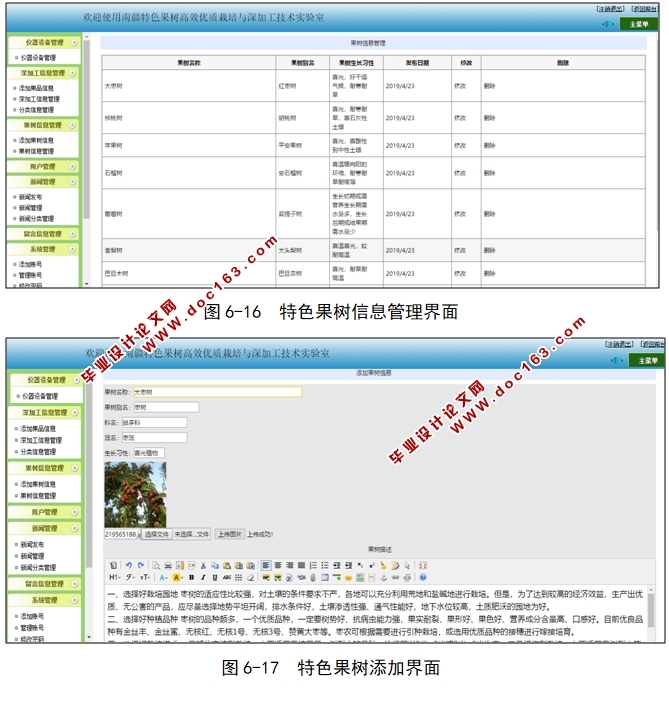The height and width of the screenshot is (706, 669).
Task: Insert a numbered list in the editor
Action: pos(313,566)
